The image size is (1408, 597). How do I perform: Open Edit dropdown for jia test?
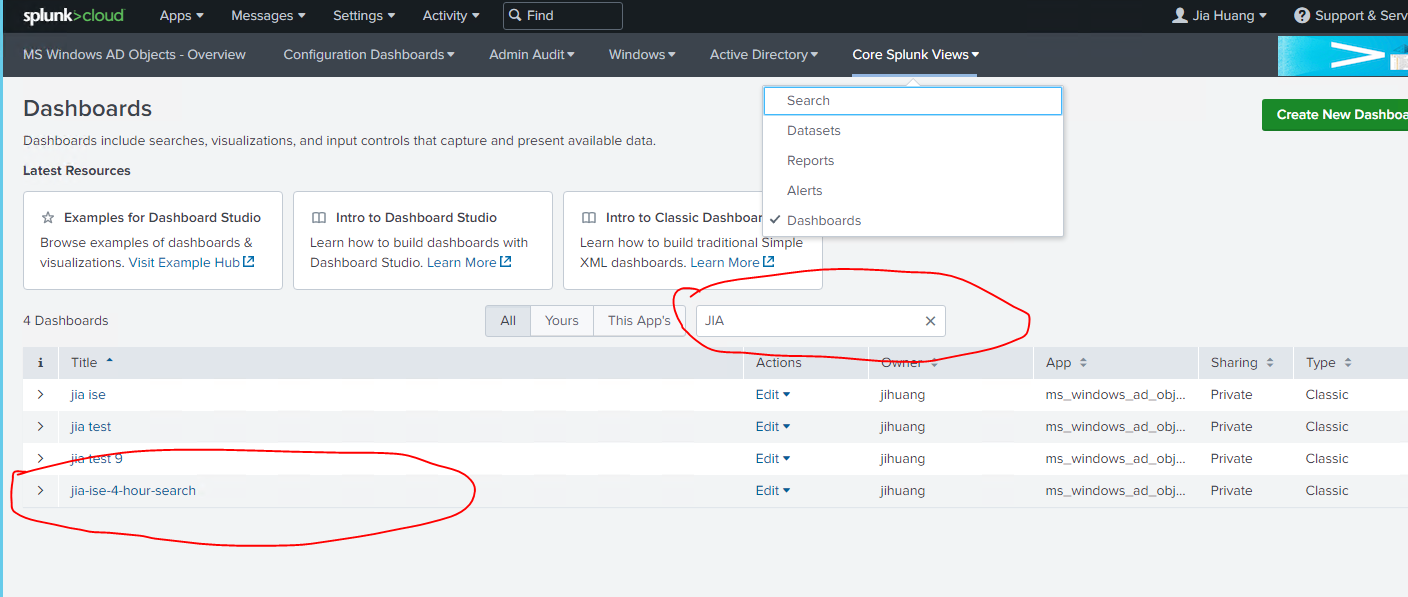click(x=772, y=427)
